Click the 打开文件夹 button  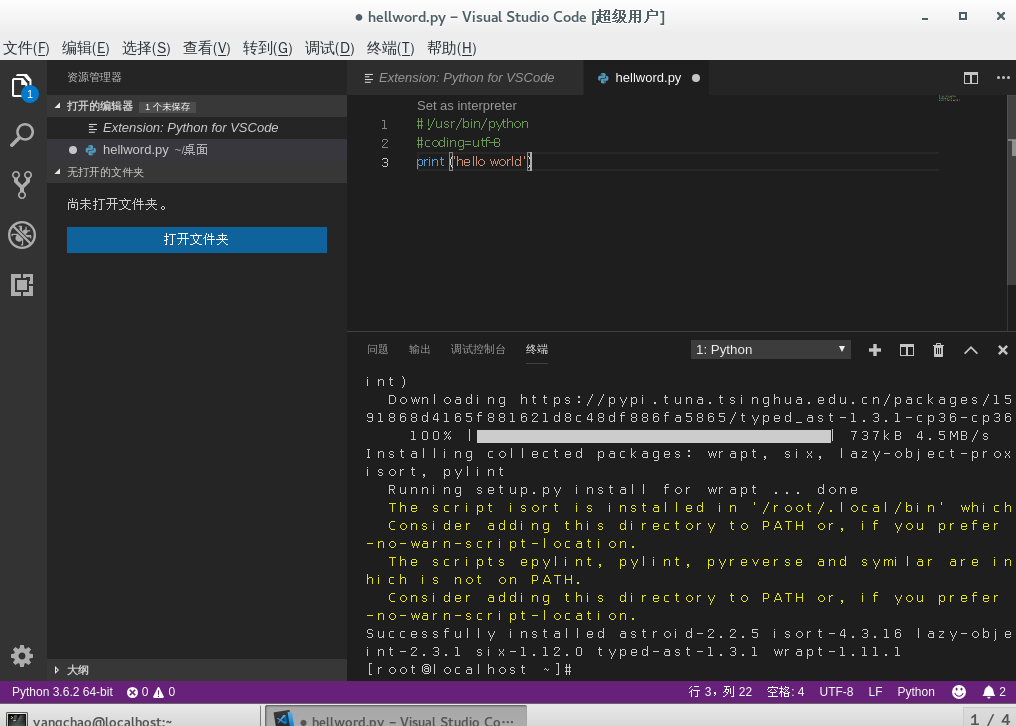(197, 240)
